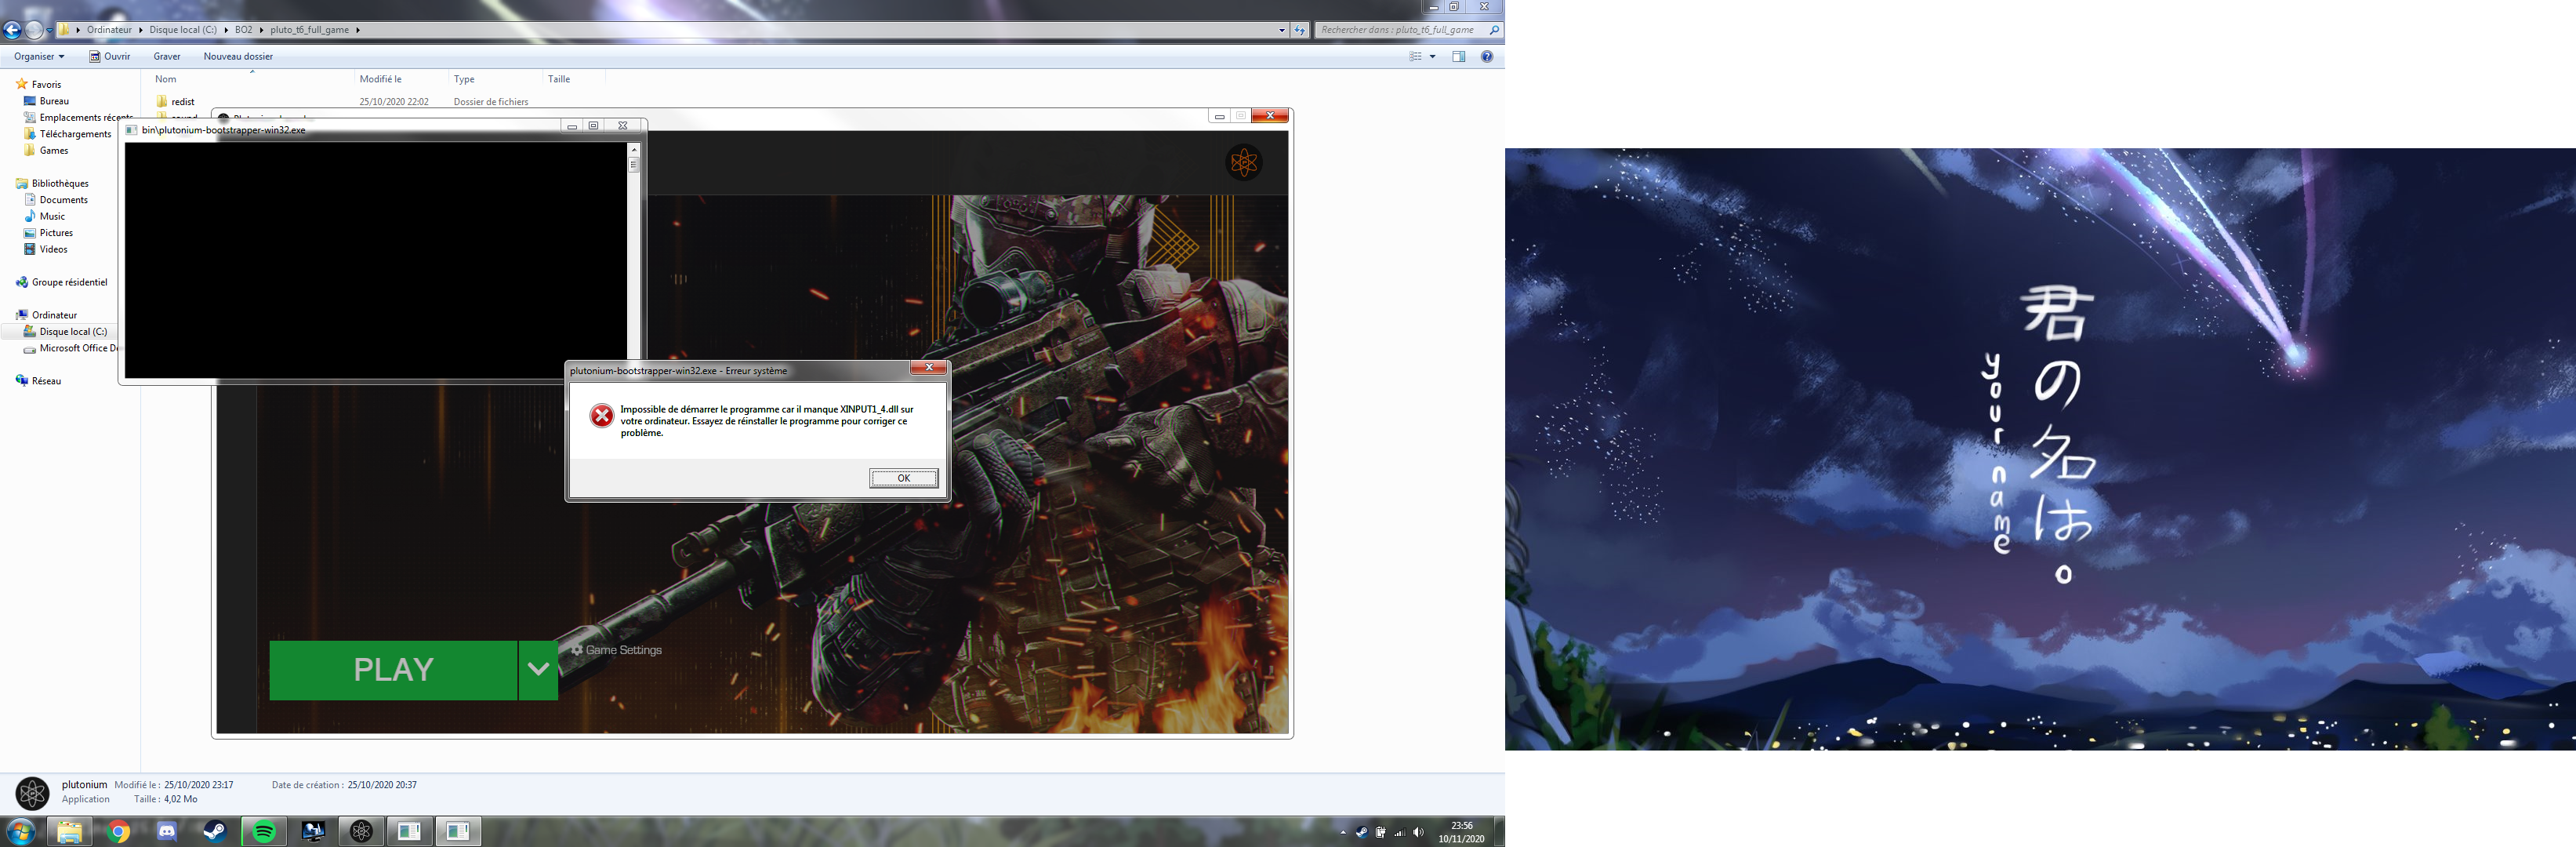Expand the chevron dropdown beside PLAY
Screen dimensions: 2576x847
click(x=538, y=670)
